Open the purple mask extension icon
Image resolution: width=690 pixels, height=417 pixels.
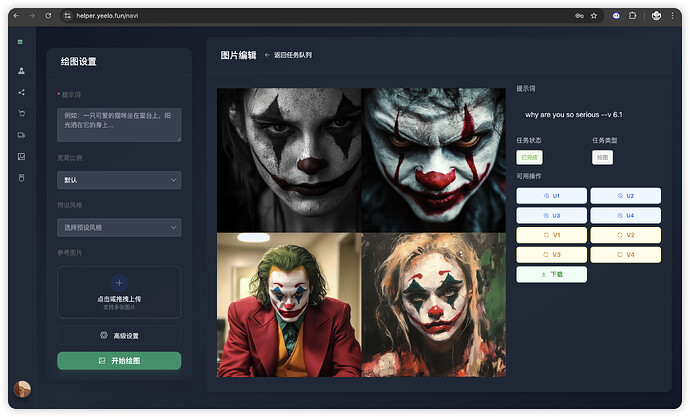point(616,16)
